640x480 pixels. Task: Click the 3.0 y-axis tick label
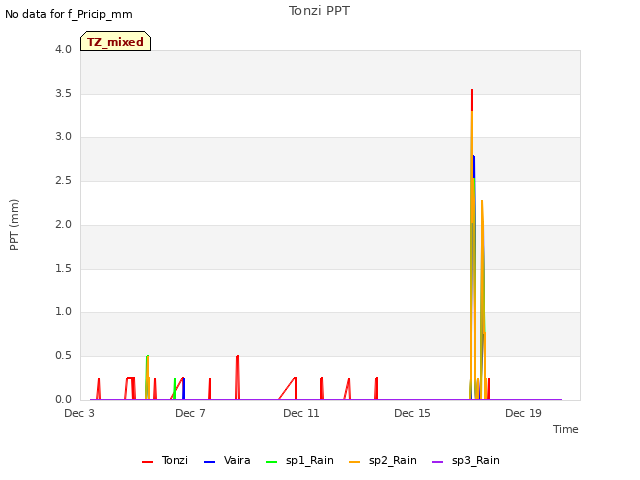point(63,136)
